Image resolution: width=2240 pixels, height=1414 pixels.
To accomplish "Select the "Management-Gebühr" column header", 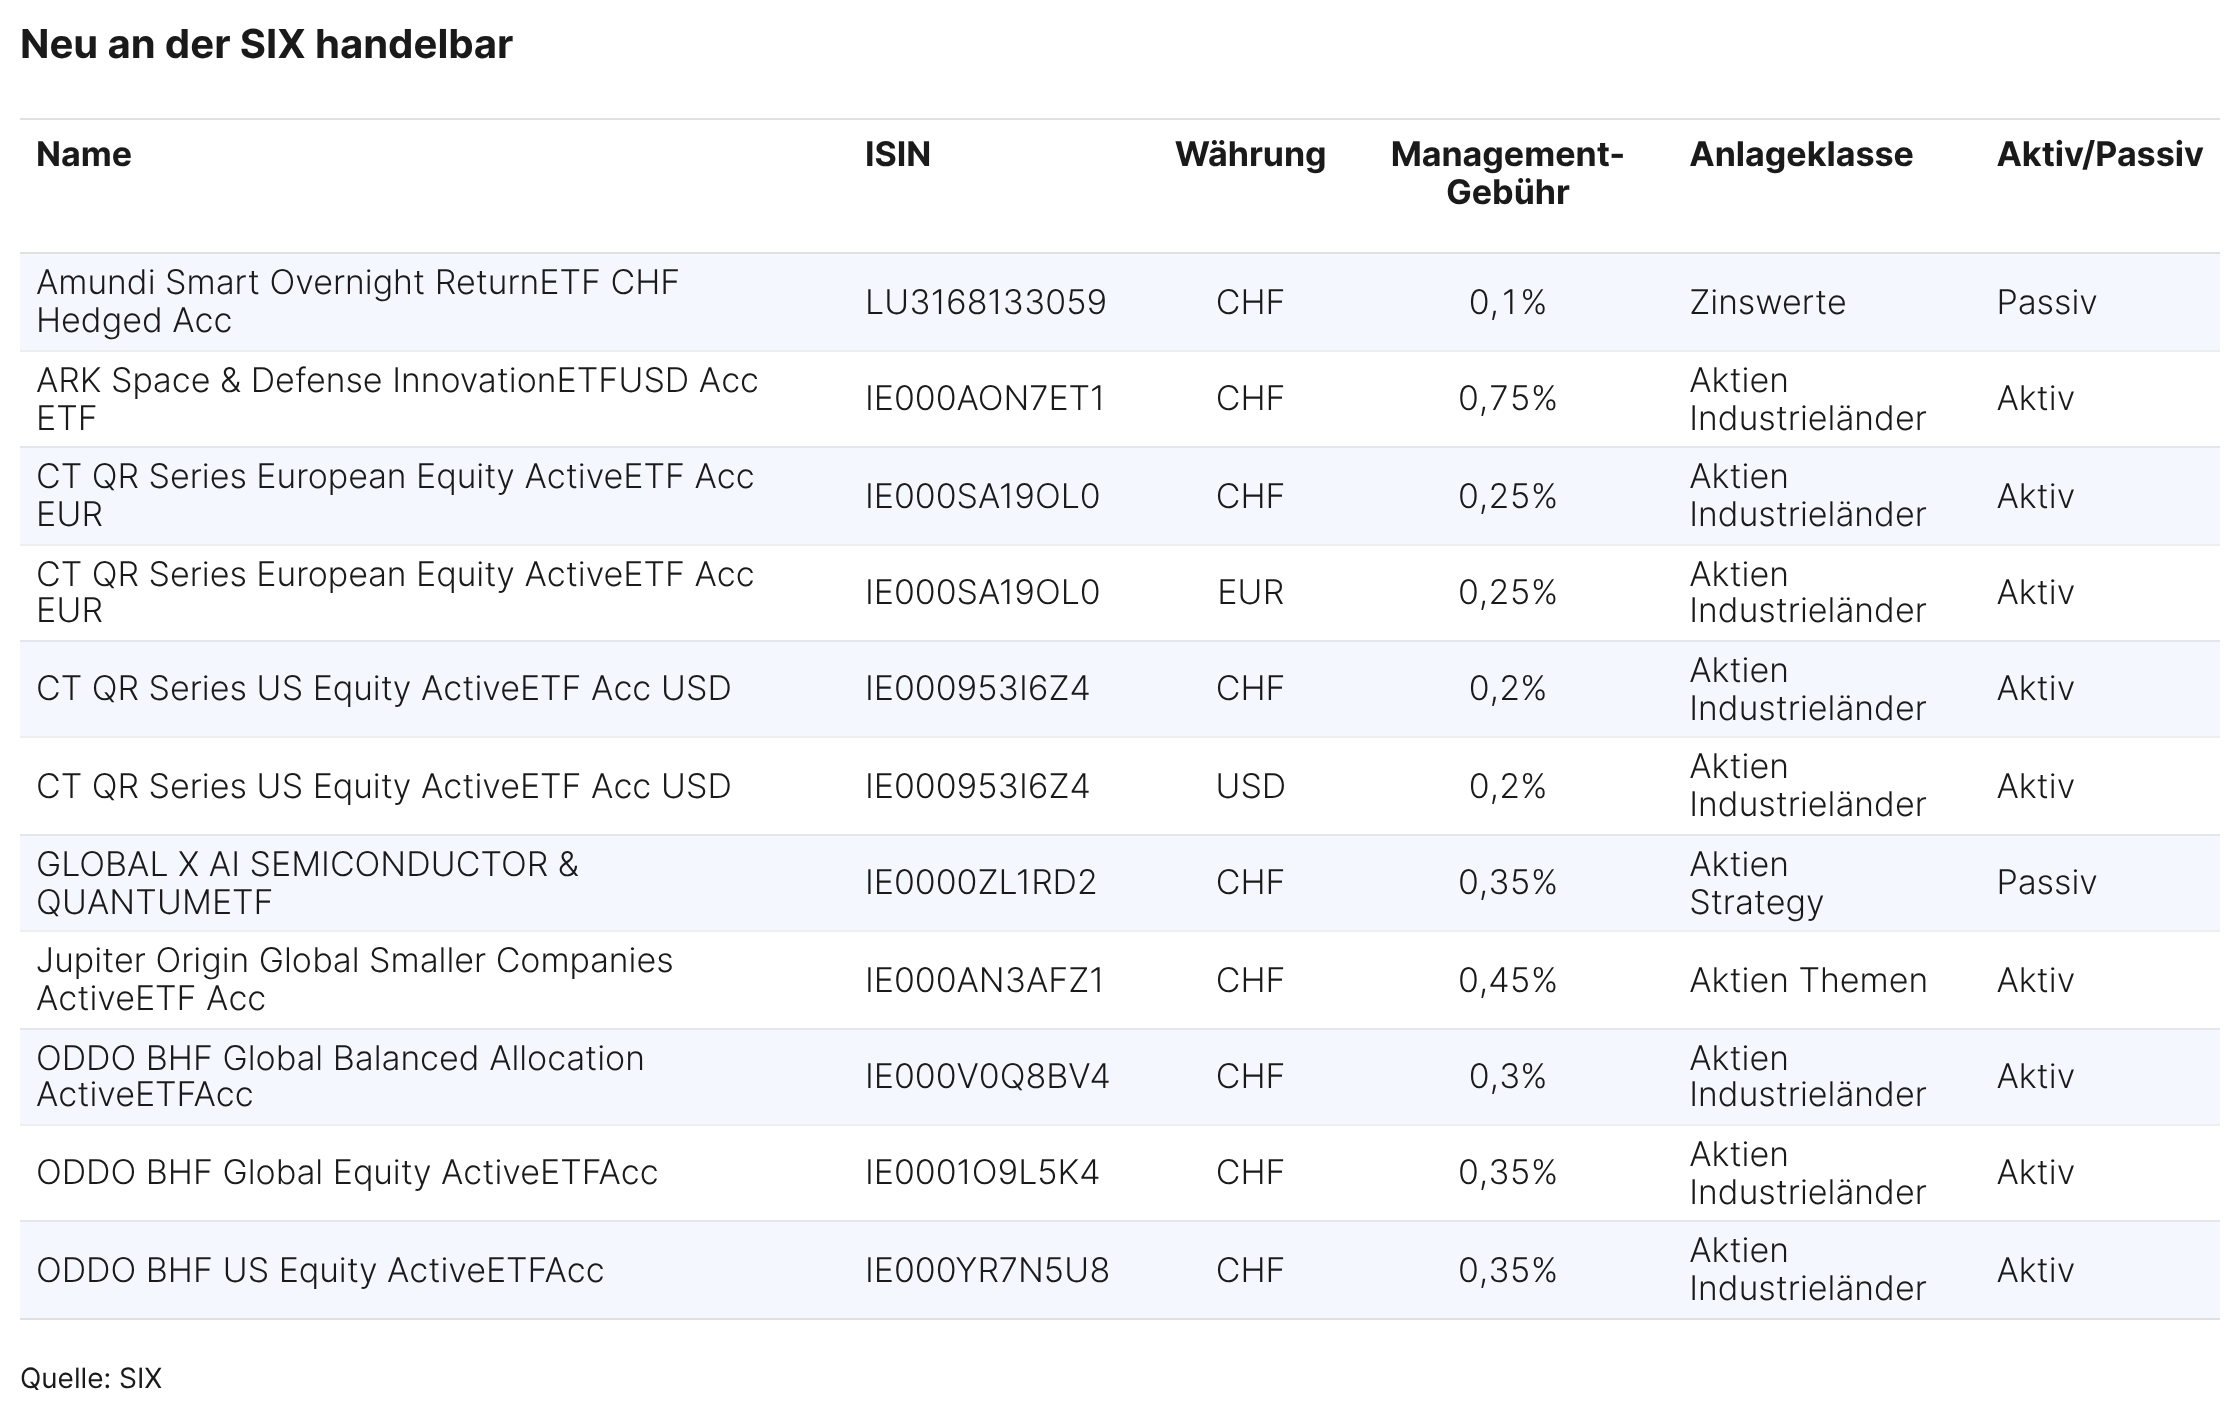I will point(1507,173).
